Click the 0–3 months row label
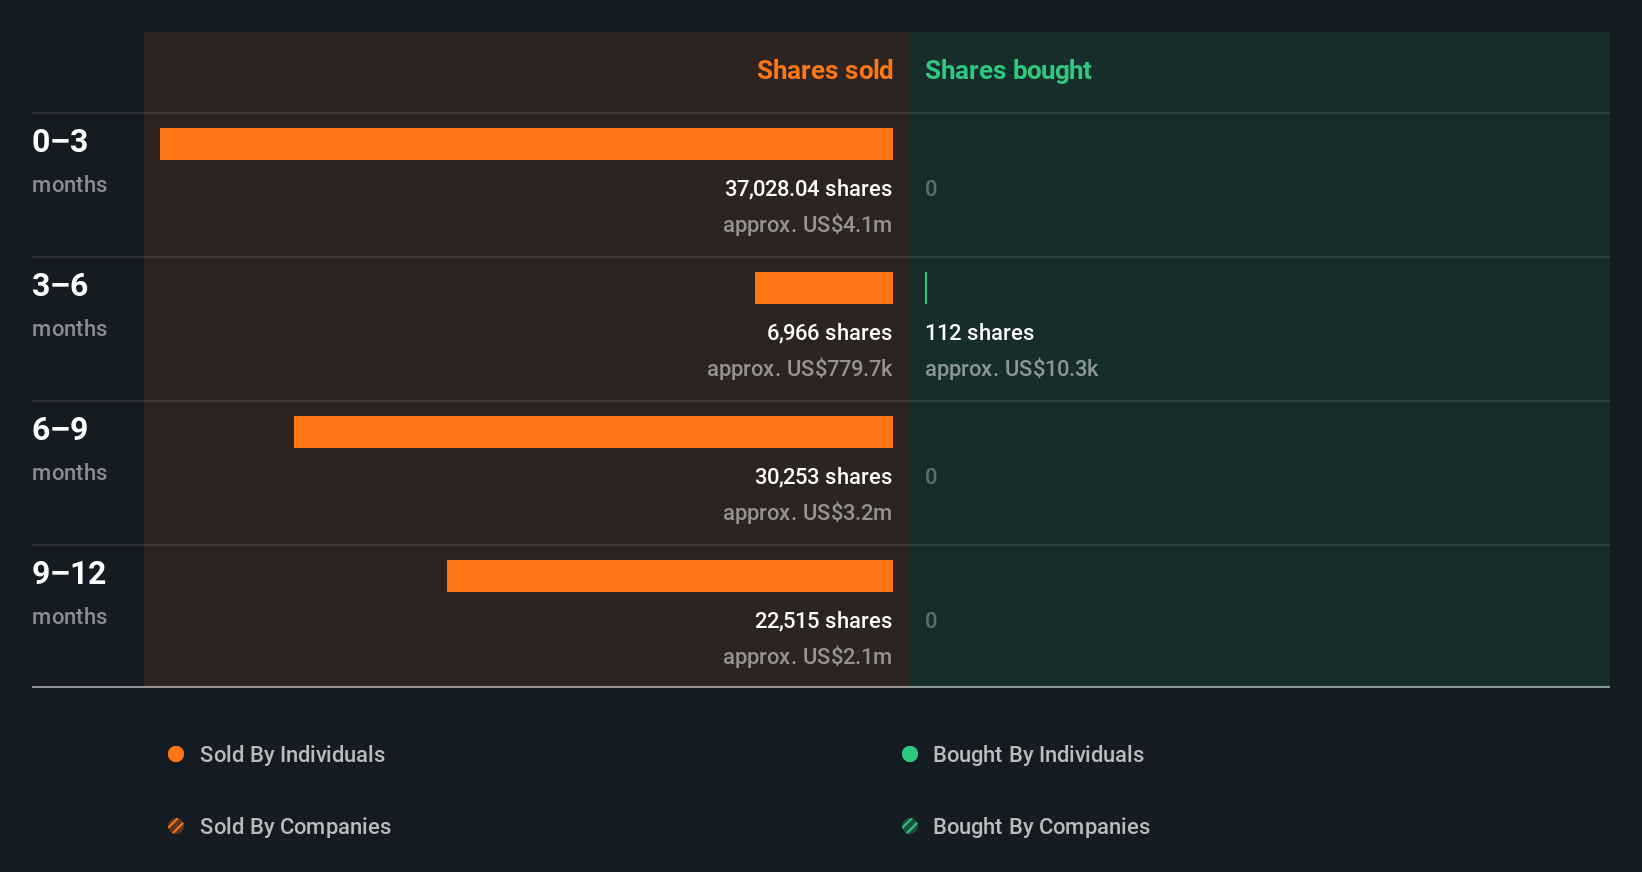Viewport: 1642px width, 872px height. (x=69, y=161)
